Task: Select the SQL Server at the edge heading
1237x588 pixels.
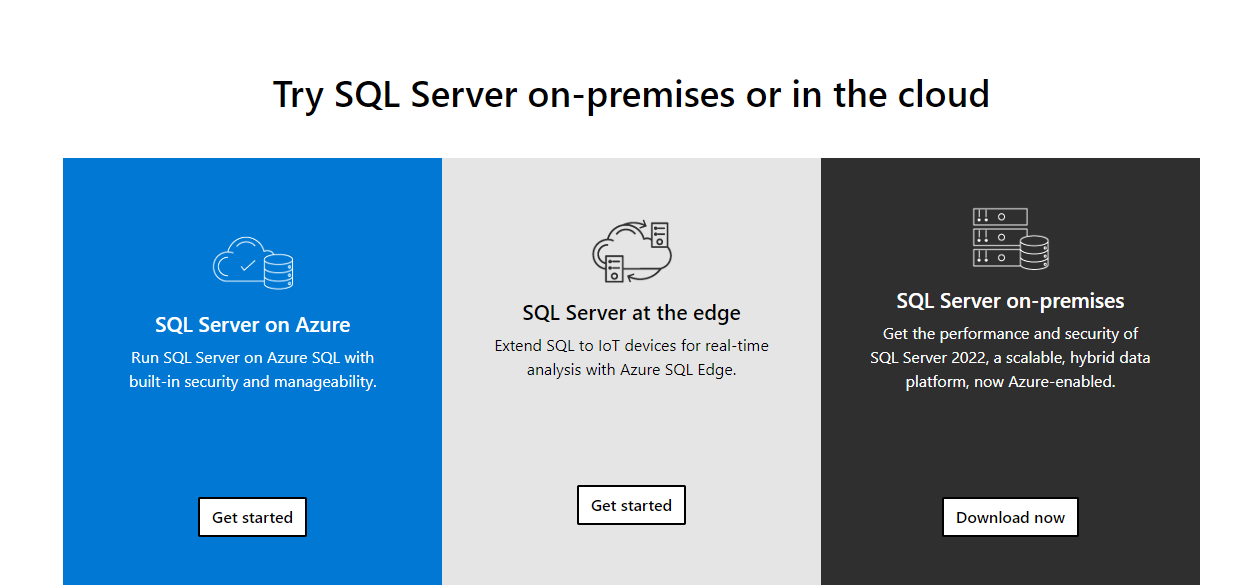Action: coord(632,313)
